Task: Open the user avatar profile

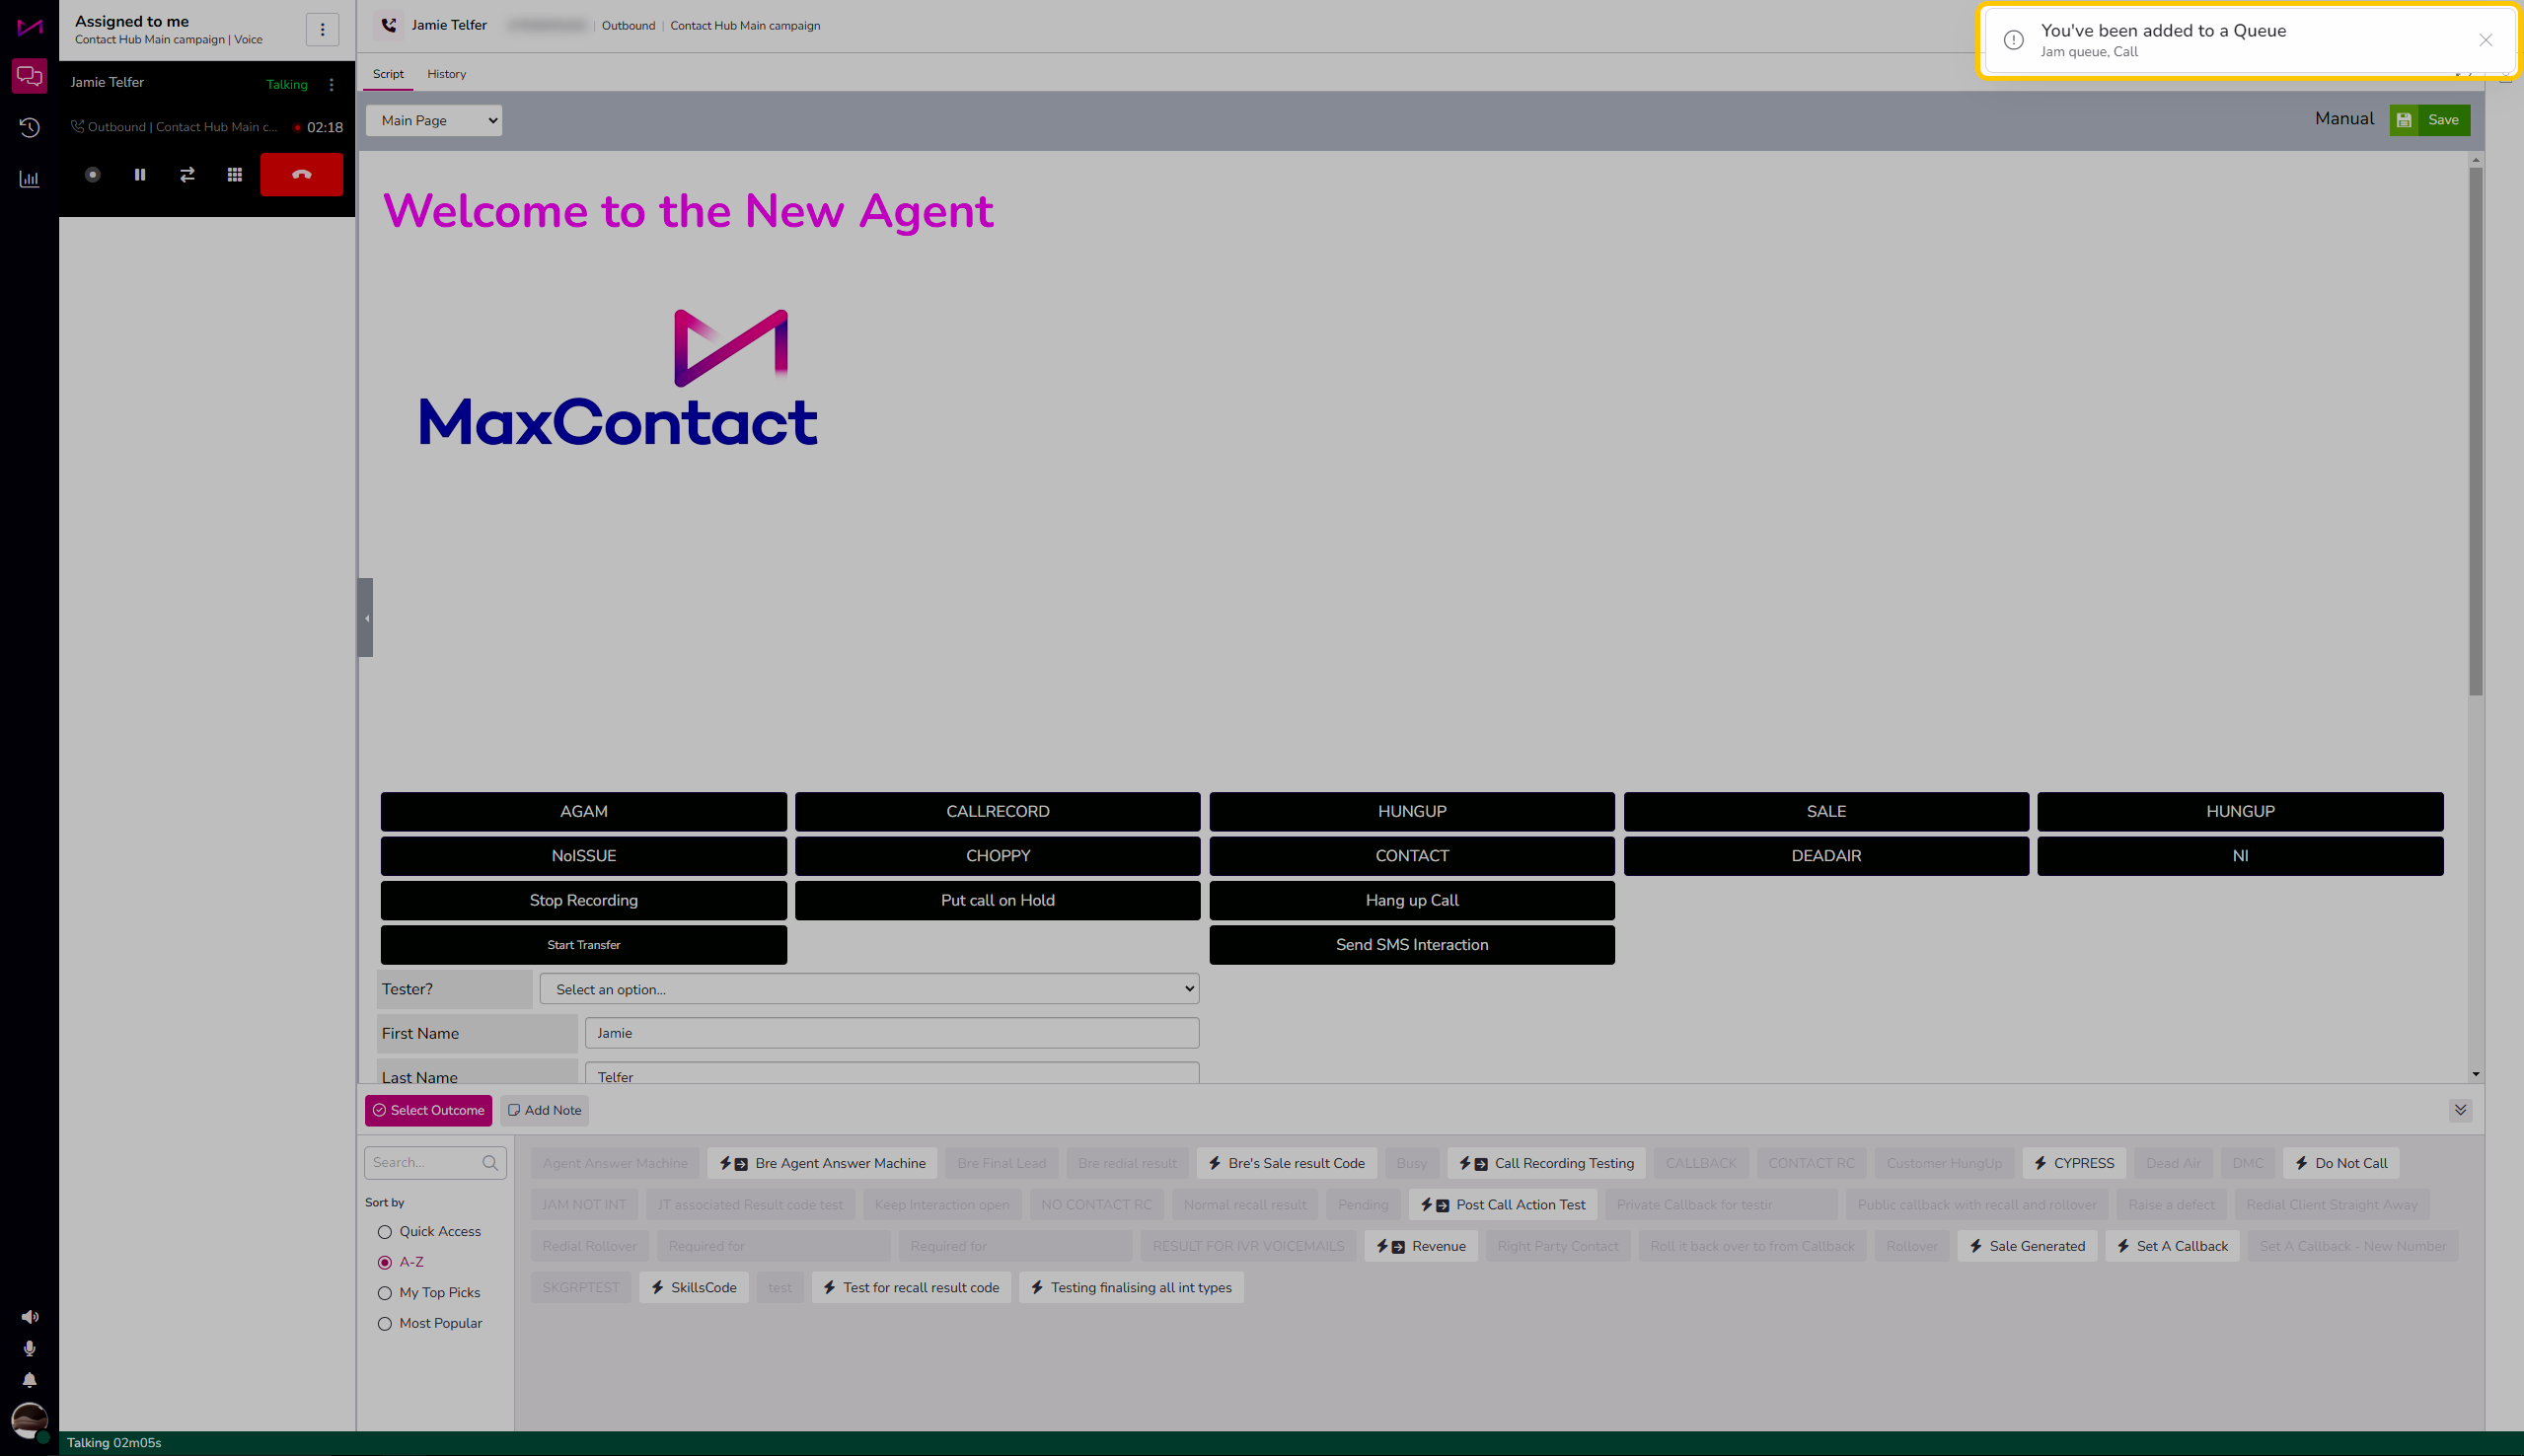Action: coord(30,1420)
